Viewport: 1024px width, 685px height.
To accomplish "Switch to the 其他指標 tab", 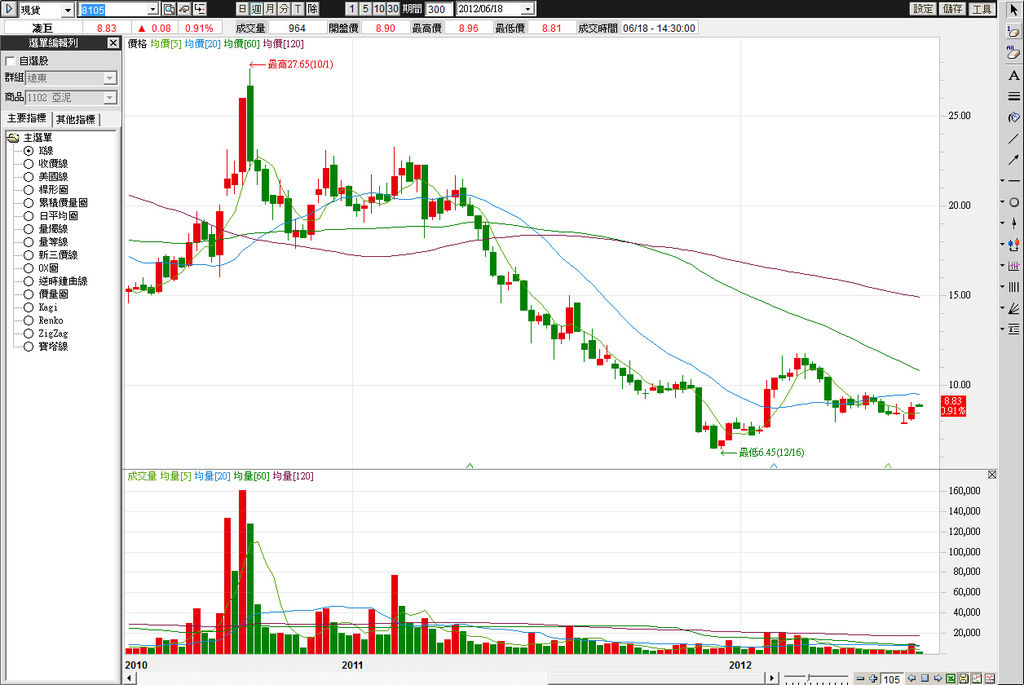I will pos(76,119).
